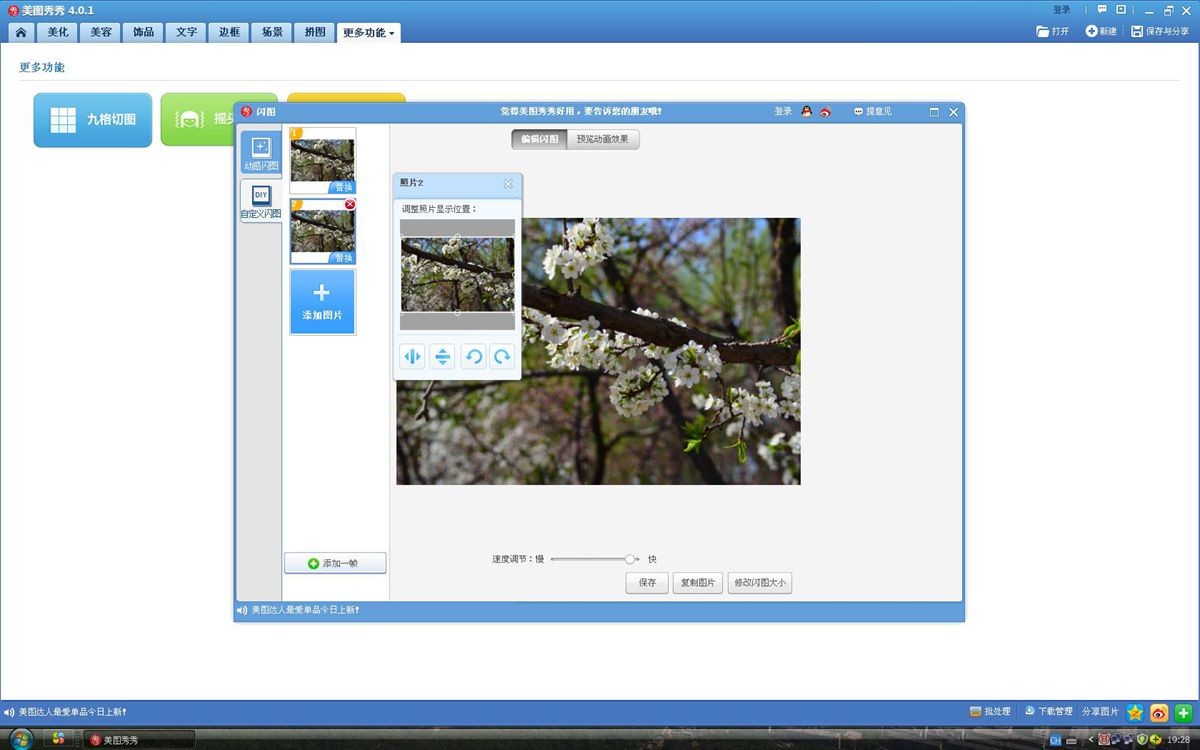The image size is (1200, 750).
Task: Switch to the 饰品 tab
Action: coord(144,32)
